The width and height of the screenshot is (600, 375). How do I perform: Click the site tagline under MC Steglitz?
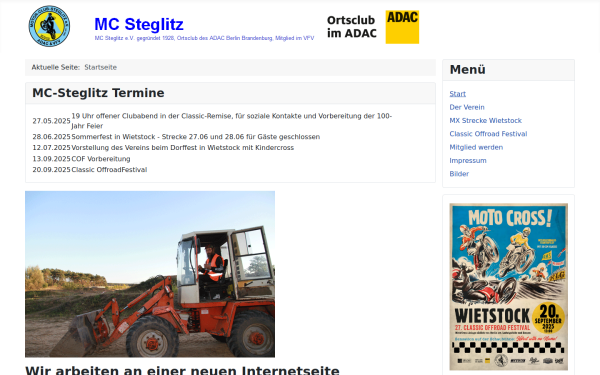point(204,38)
